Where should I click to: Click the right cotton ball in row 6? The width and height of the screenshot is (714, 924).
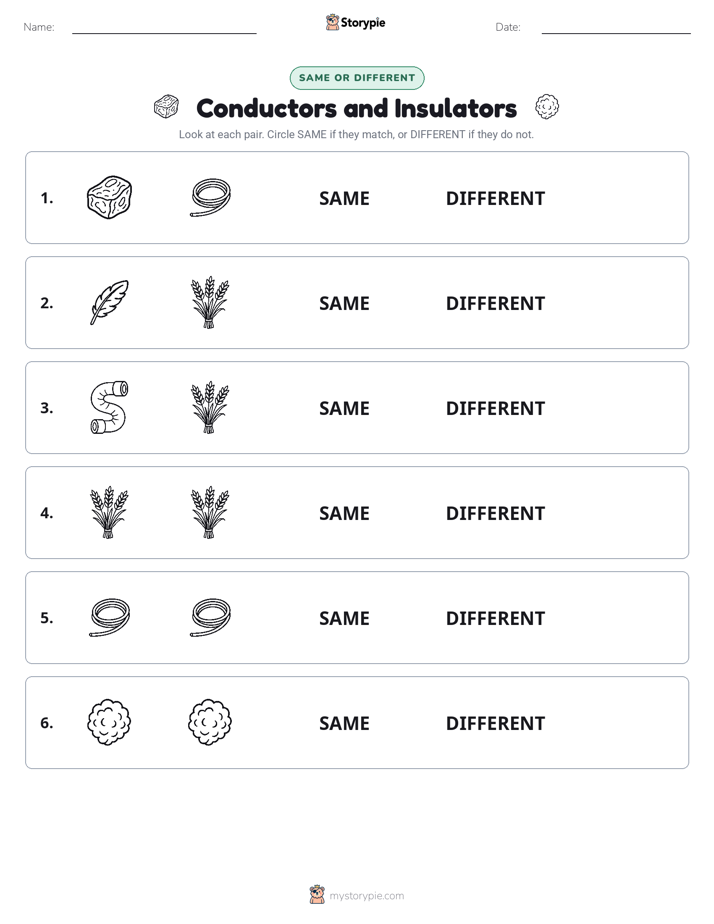pos(210,722)
